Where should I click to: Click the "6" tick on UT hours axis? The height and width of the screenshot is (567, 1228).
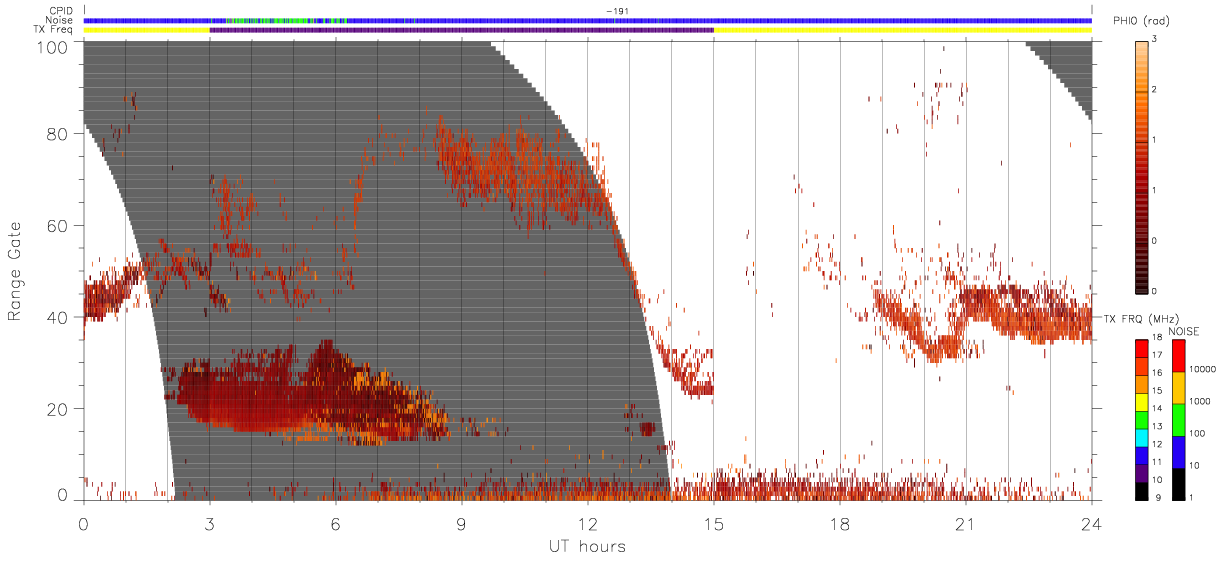pyautogui.click(x=335, y=522)
